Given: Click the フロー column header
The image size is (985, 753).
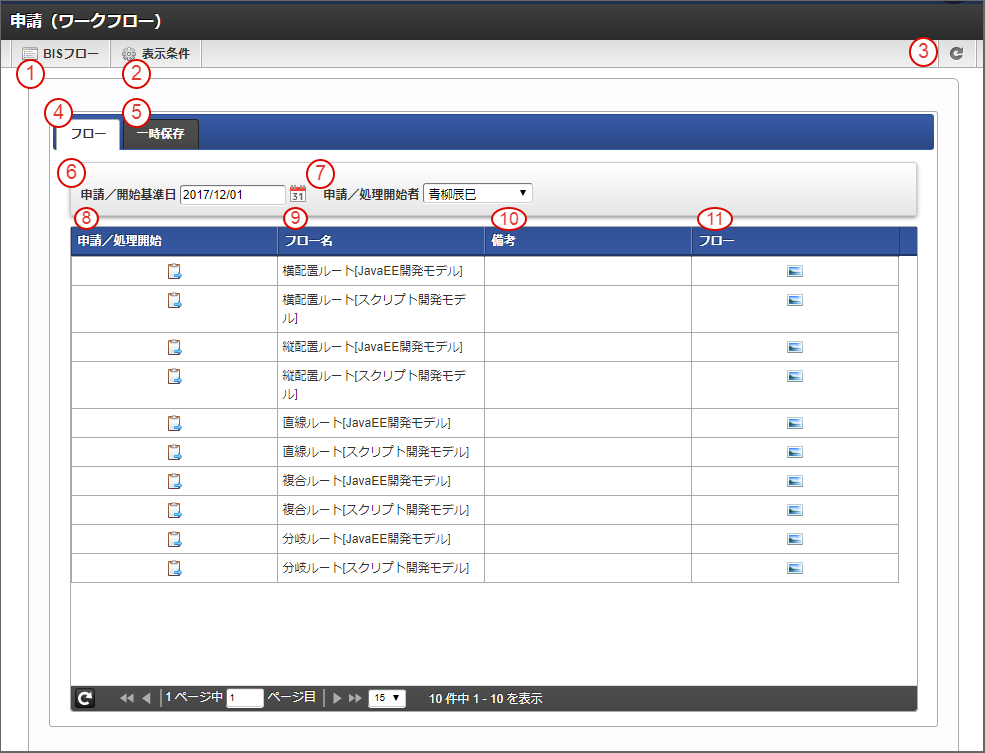Looking at the screenshot, I should point(795,241).
